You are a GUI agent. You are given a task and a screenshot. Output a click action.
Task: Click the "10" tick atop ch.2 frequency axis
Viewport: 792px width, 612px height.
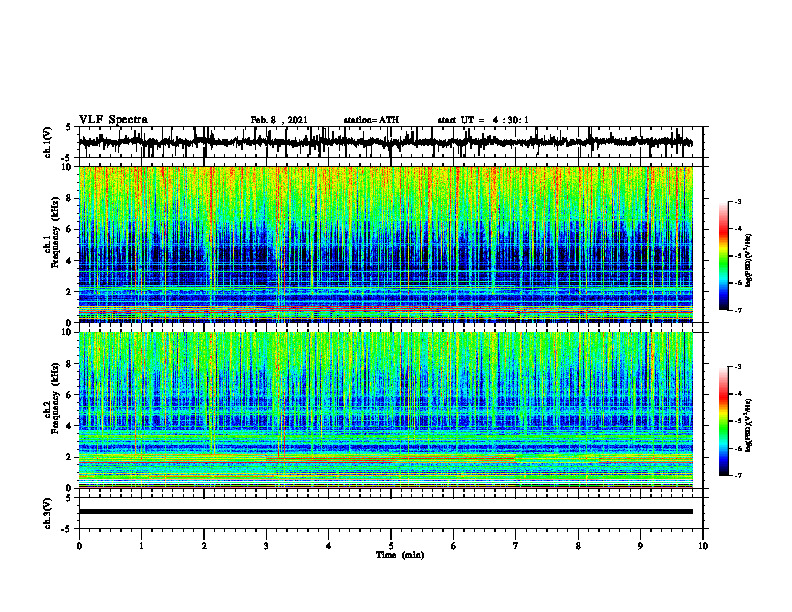click(x=68, y=332)
